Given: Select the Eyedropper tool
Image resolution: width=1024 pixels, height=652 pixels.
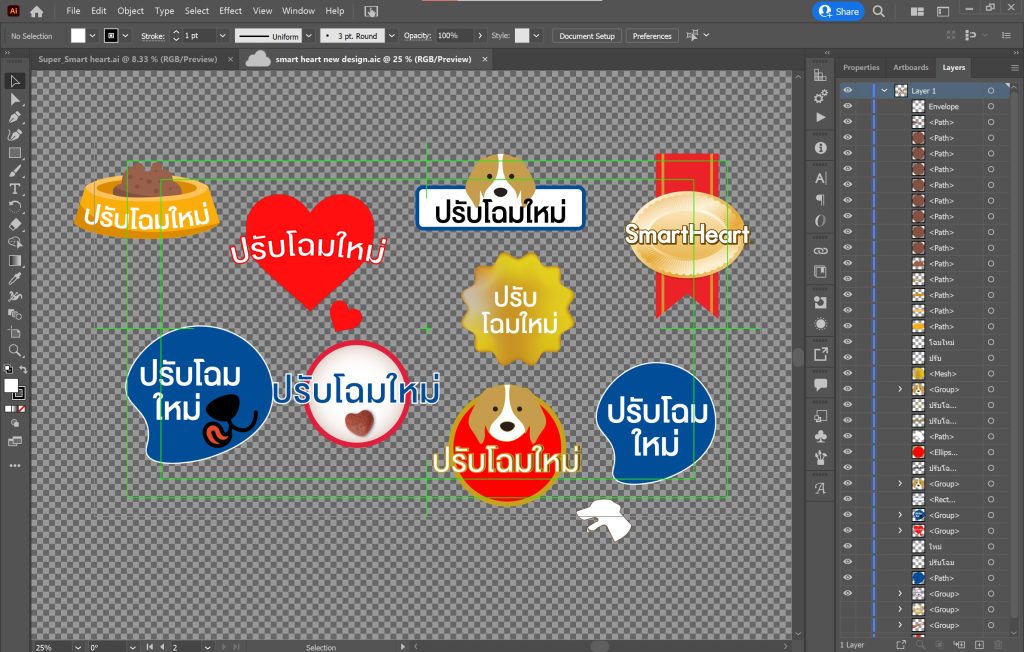Looking at the screenshot, I should 14,279.
